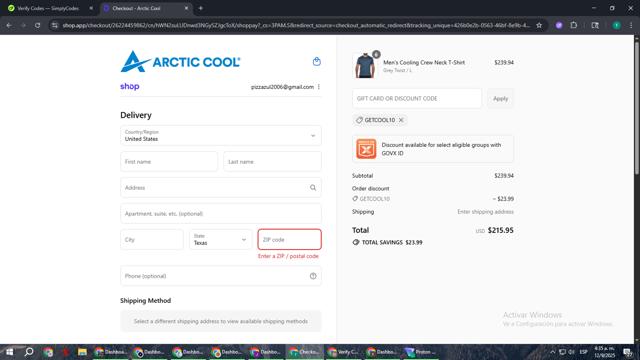Viewport: 640px width, 360px height.
Task: Click the ZIP code field
Action: pos(289,240)
